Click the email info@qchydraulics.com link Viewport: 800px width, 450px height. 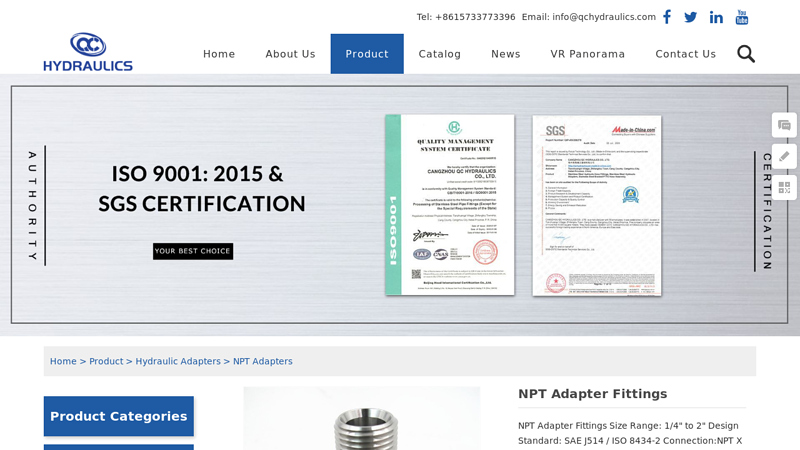pyautogui.click(x=604, y=17)
